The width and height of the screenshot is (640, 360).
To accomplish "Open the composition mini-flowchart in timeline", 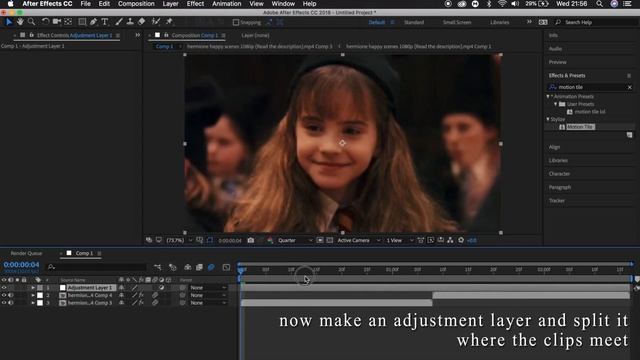I will (x=158, y=267).
